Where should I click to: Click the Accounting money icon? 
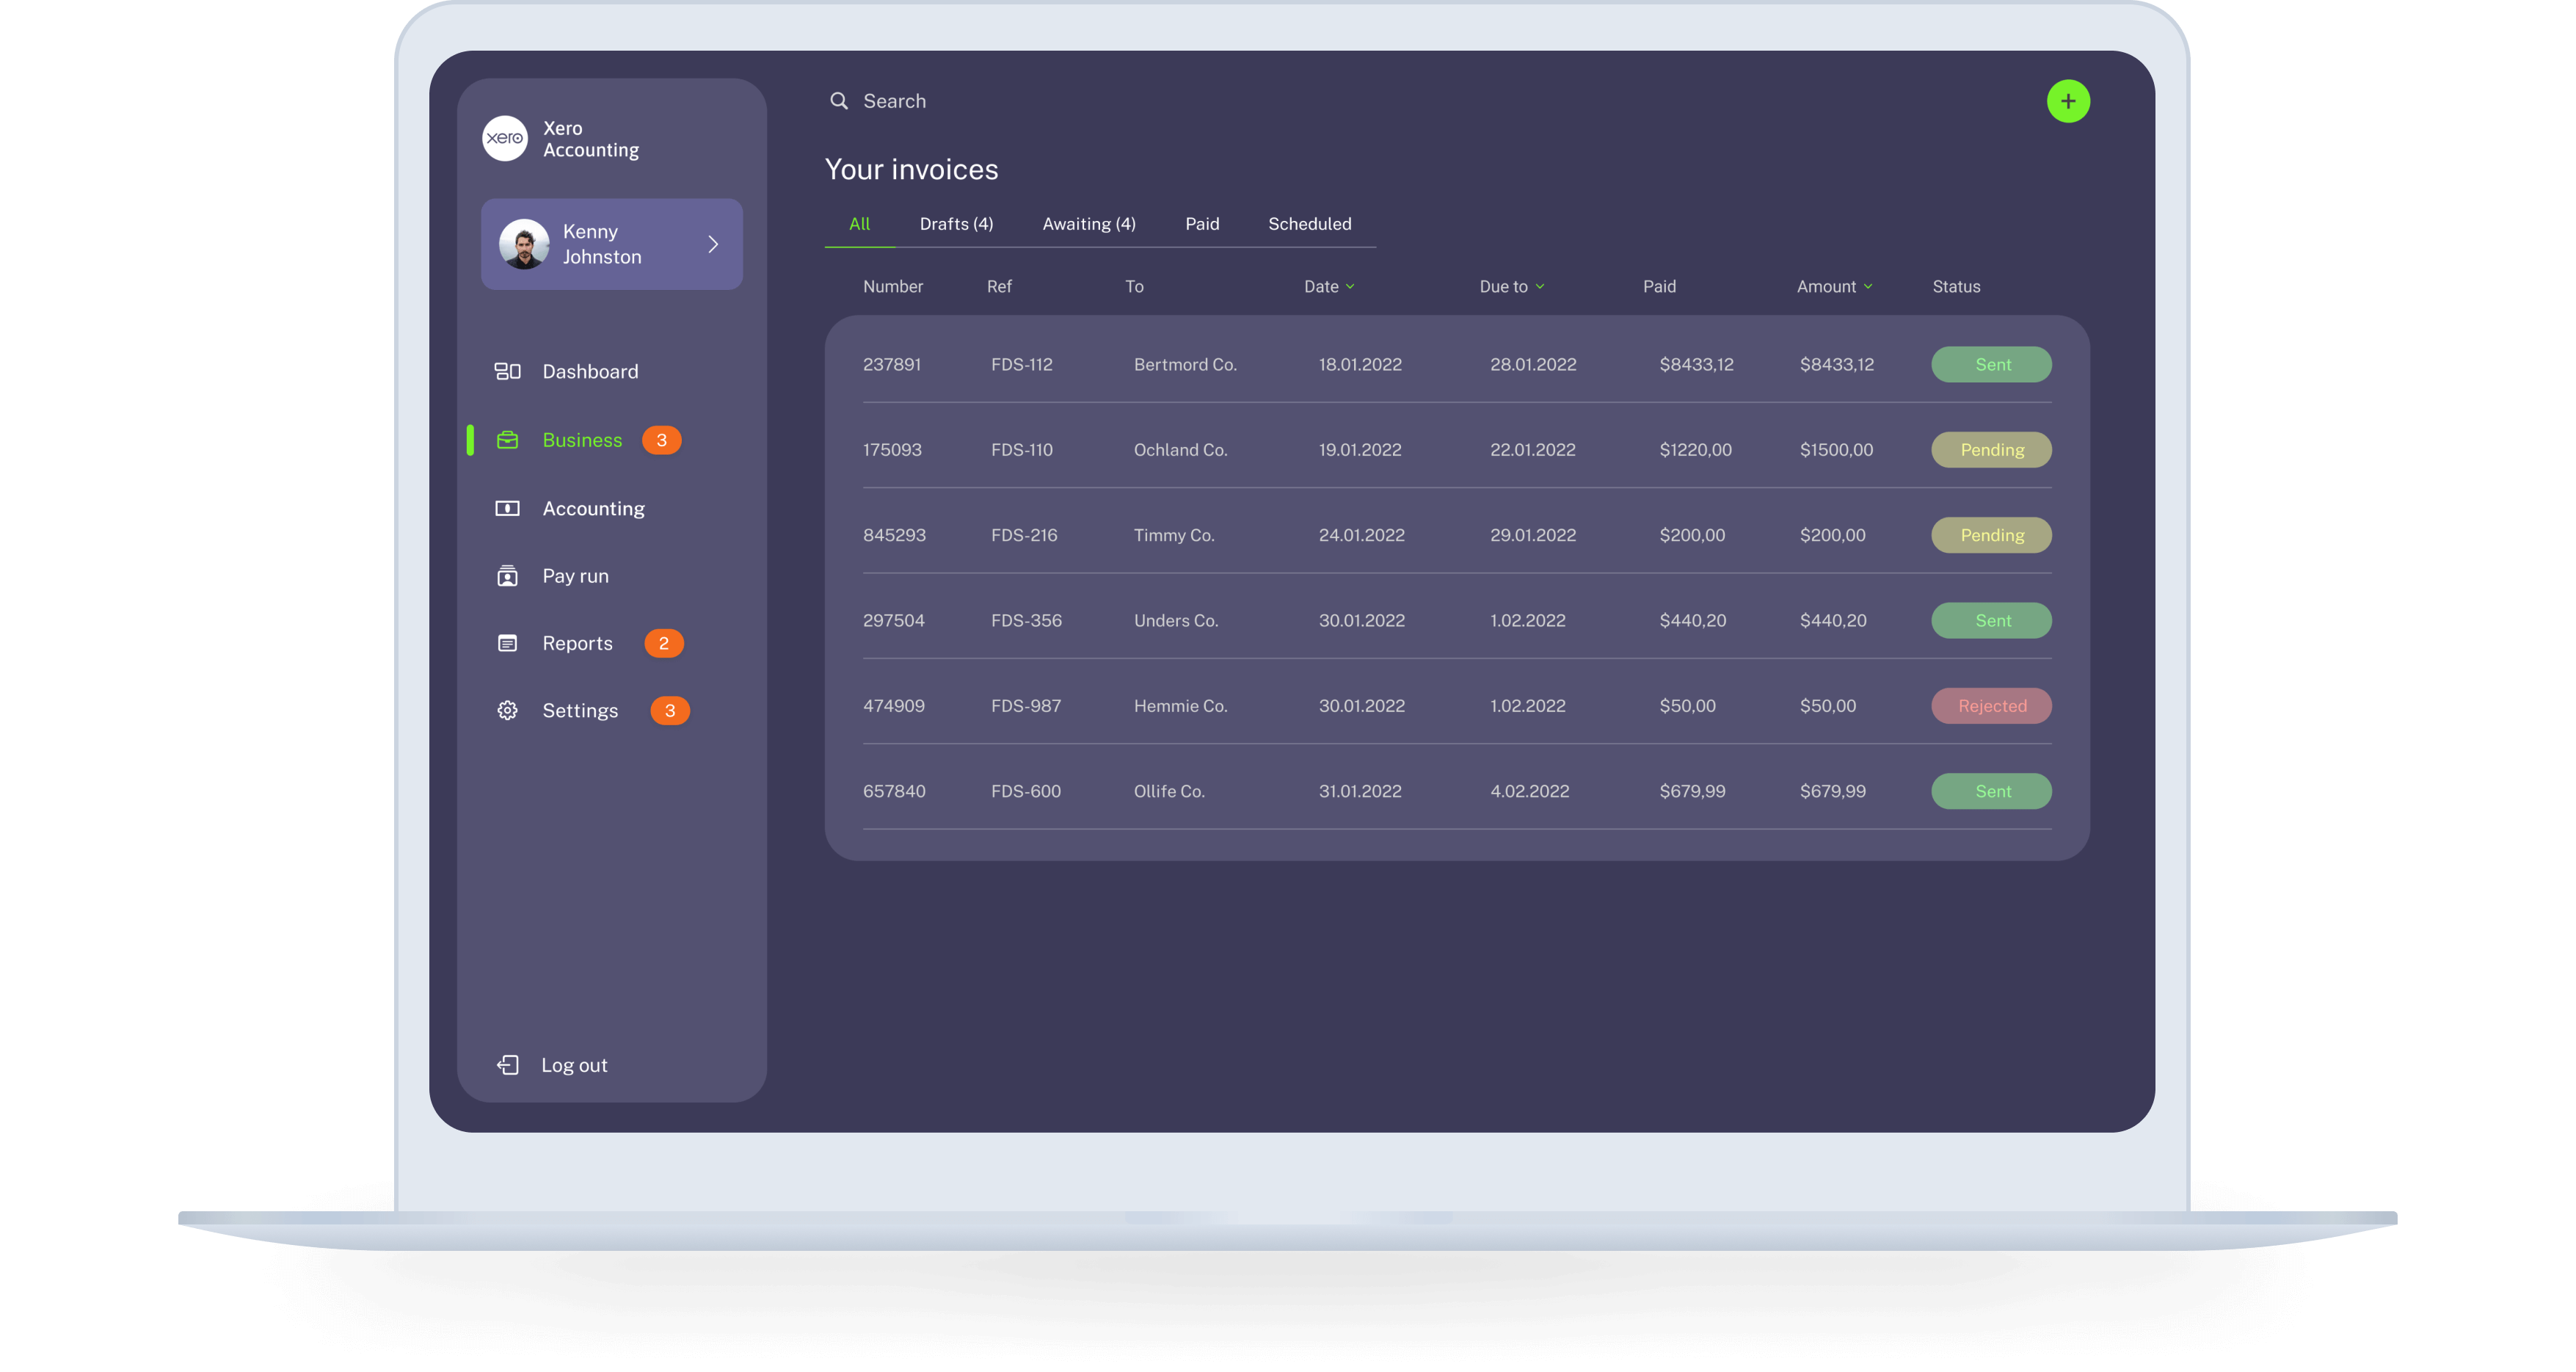coord(507,508)
